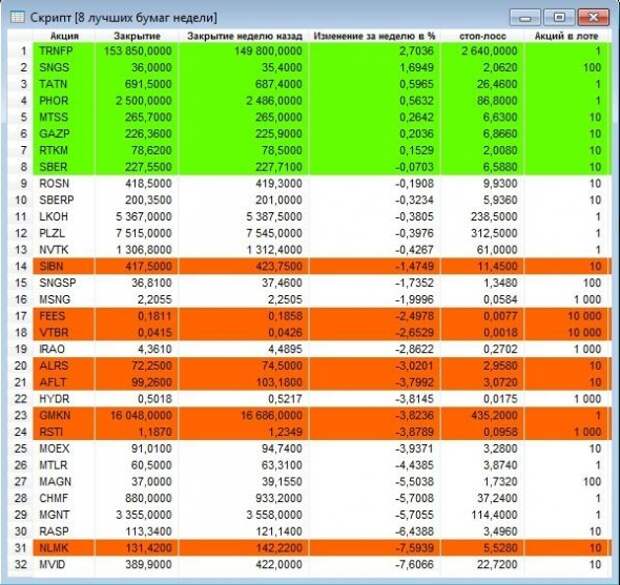Click row number 32
Image resolution: width=620 pixels, height=585 pixels.
pyautogui.click(x=21, y=565)
